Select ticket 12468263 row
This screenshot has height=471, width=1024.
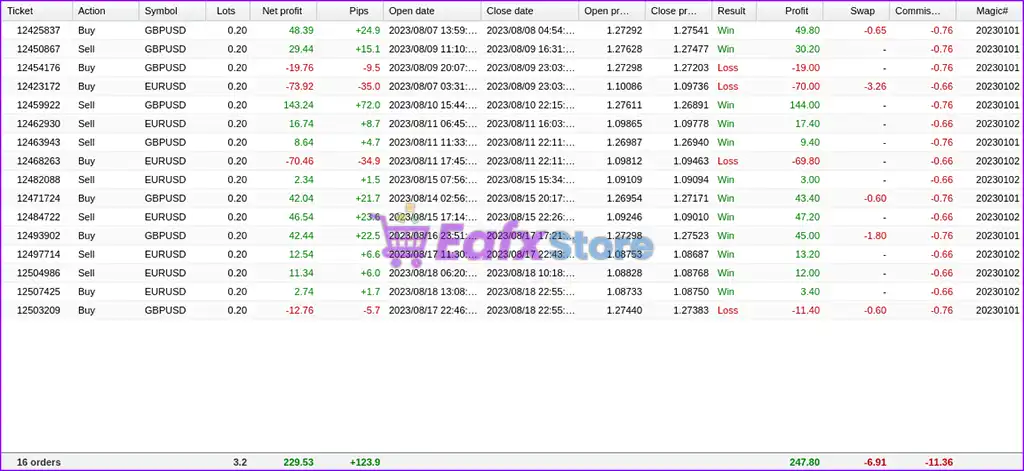tap(512, 161)
